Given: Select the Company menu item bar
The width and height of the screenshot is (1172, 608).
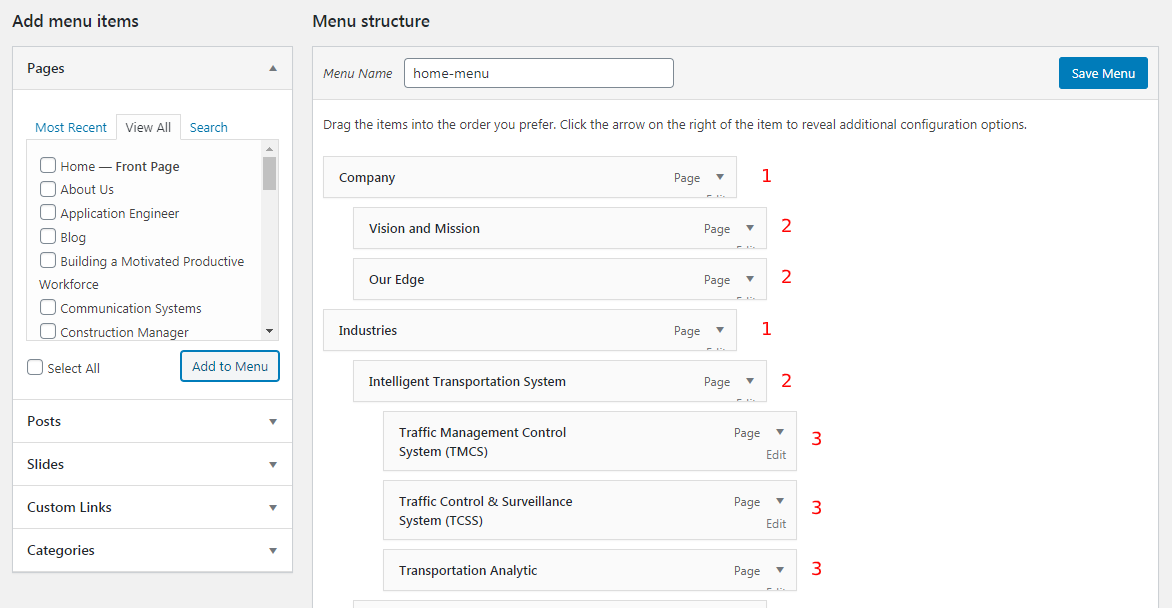Looking at the screenshot, I should pyautogui.click(x=530, y=177).
